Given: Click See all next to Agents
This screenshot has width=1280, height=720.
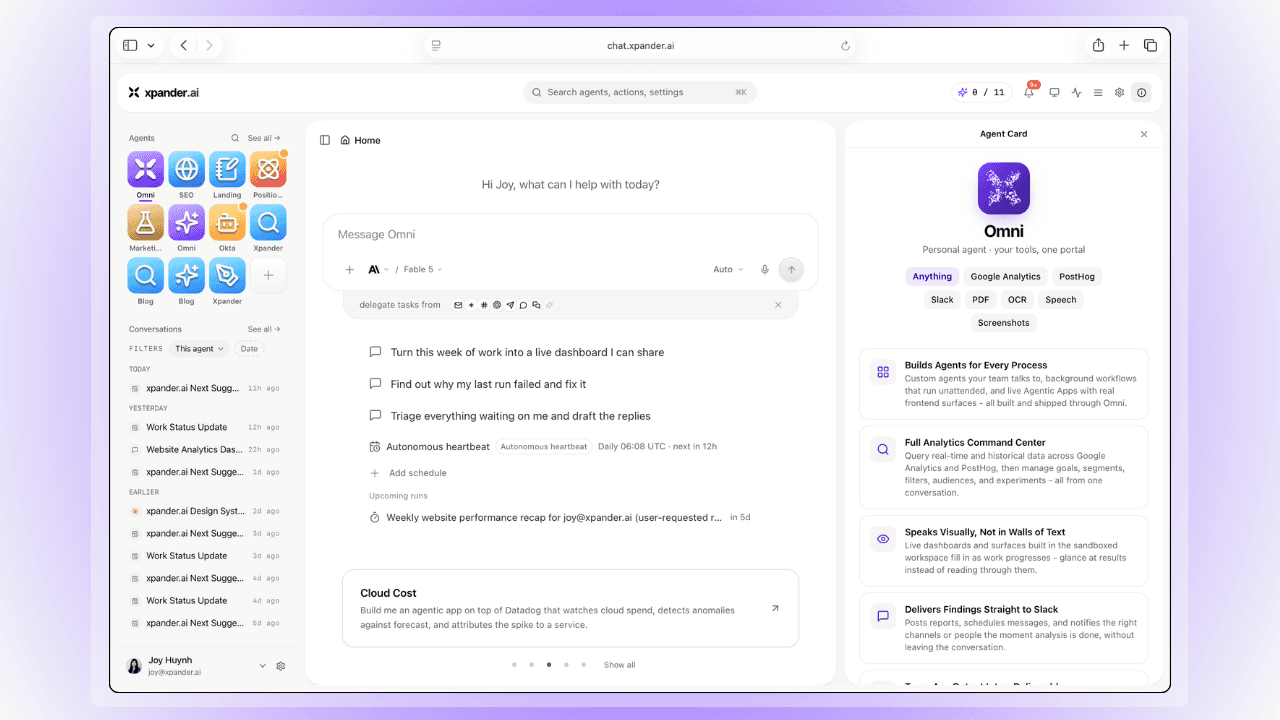Looking at the screenshot, I should (x=264, y=138).
